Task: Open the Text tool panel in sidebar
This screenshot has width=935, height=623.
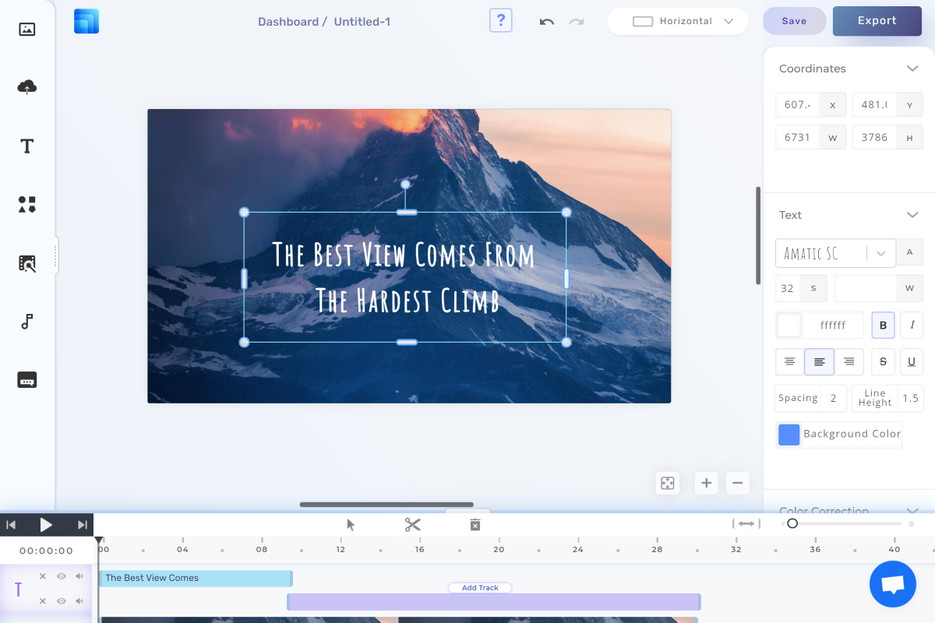Action: pyautogui.click(x=26, y=145)
